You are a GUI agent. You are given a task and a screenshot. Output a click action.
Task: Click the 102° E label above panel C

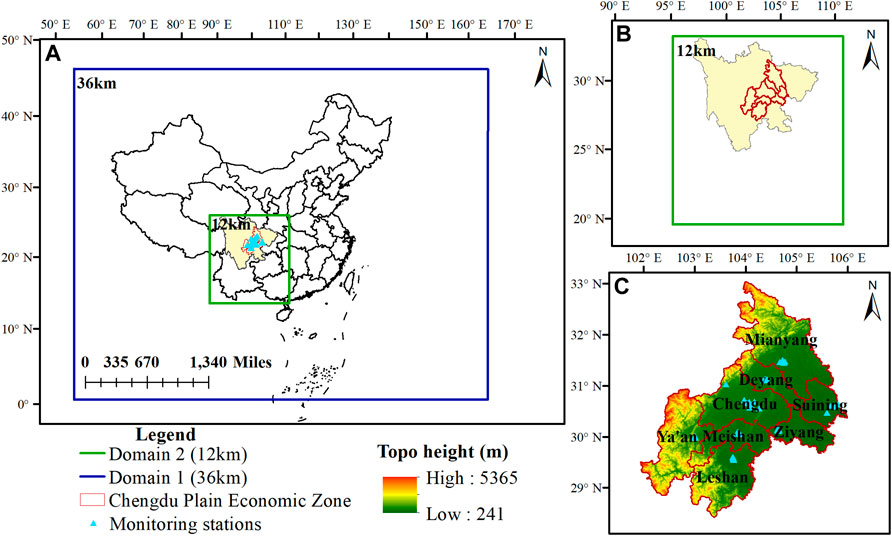tap(643, 259)
